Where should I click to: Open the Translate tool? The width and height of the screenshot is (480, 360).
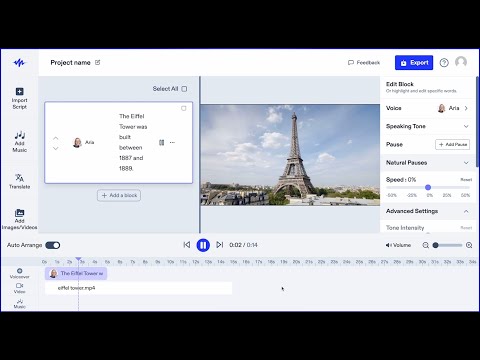coord(19,181)
